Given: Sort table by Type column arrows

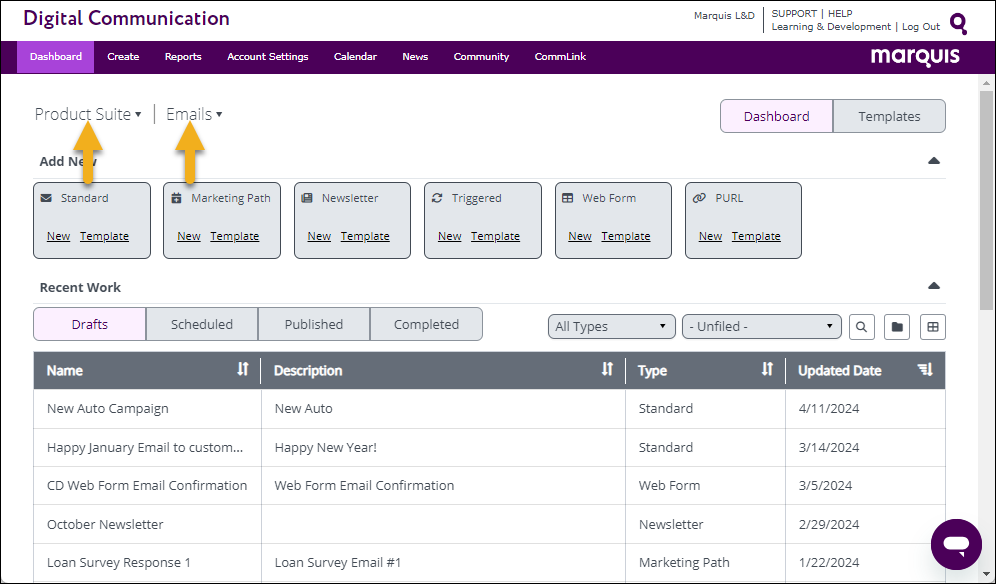Looking at the screenshot, I should coord(767,370).
